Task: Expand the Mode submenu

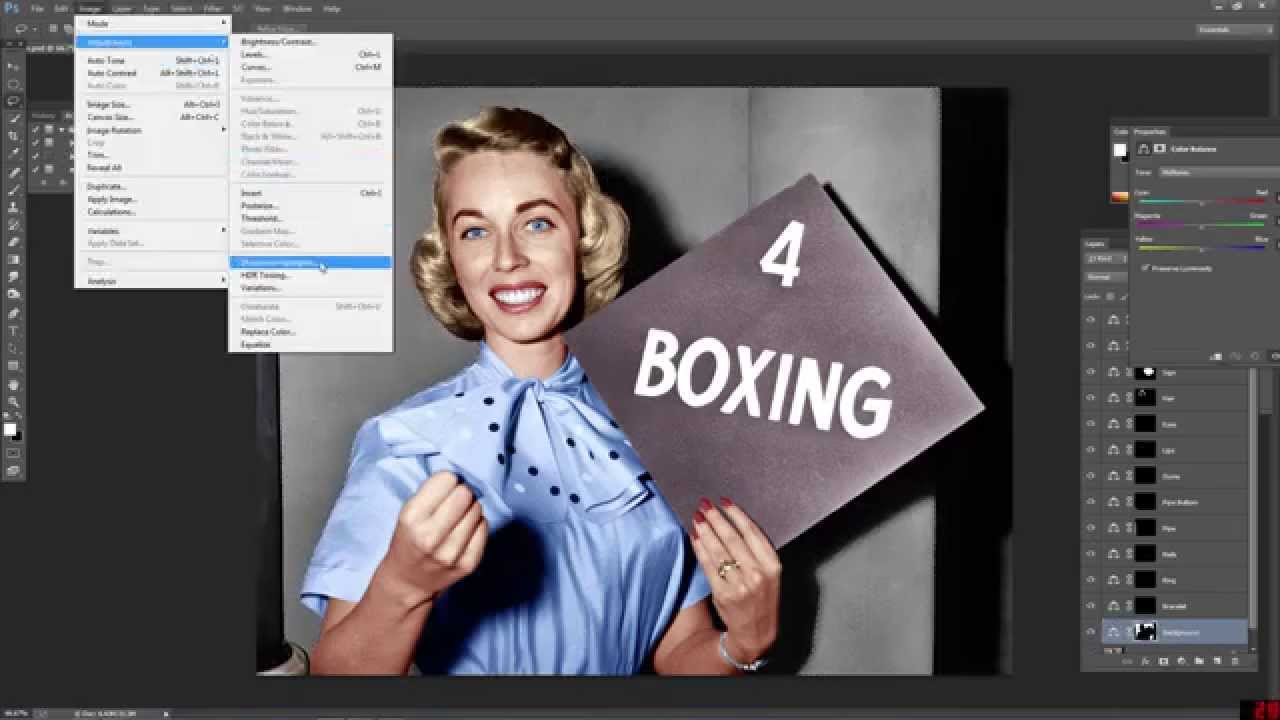Action: (152, 23)
